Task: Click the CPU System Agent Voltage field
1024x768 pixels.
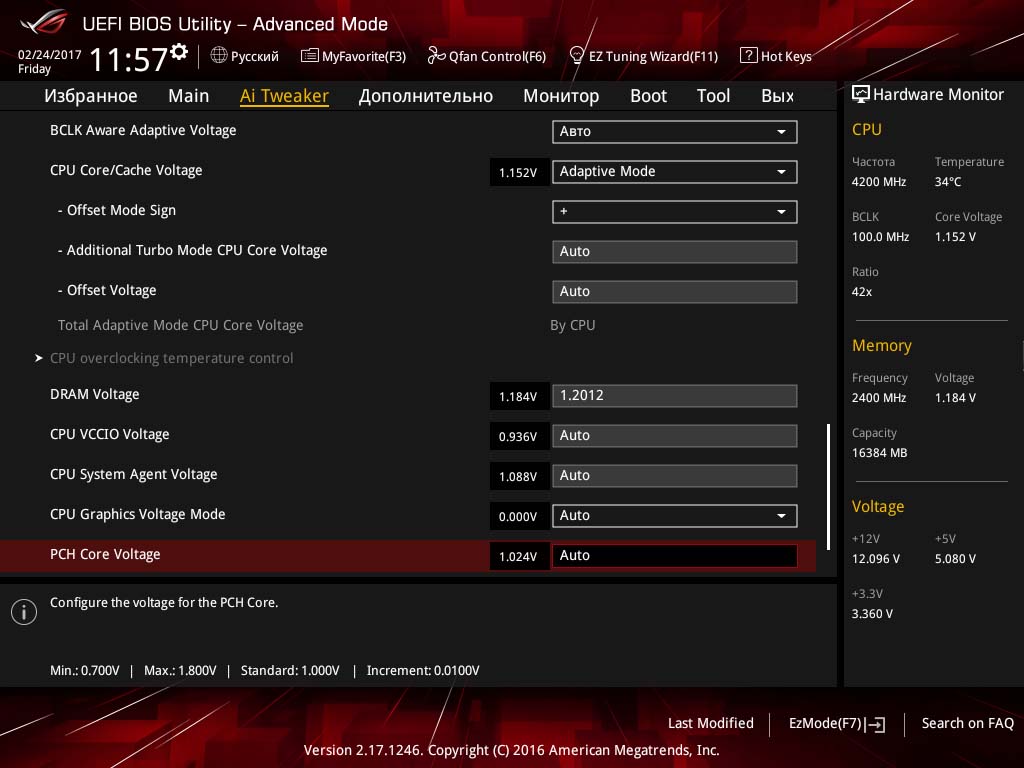Action: (675, 475)
